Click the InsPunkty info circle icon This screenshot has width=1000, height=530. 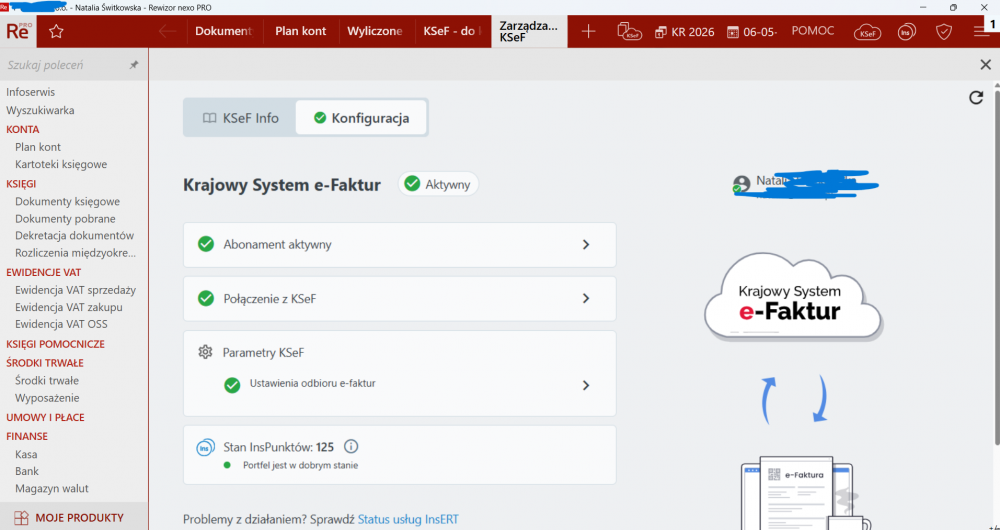(x=351, y=446)
